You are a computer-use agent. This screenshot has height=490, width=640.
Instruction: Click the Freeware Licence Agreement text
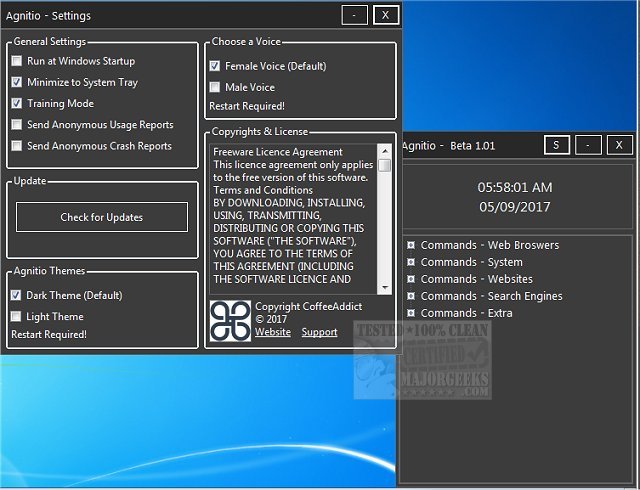[x=278, y=152]
